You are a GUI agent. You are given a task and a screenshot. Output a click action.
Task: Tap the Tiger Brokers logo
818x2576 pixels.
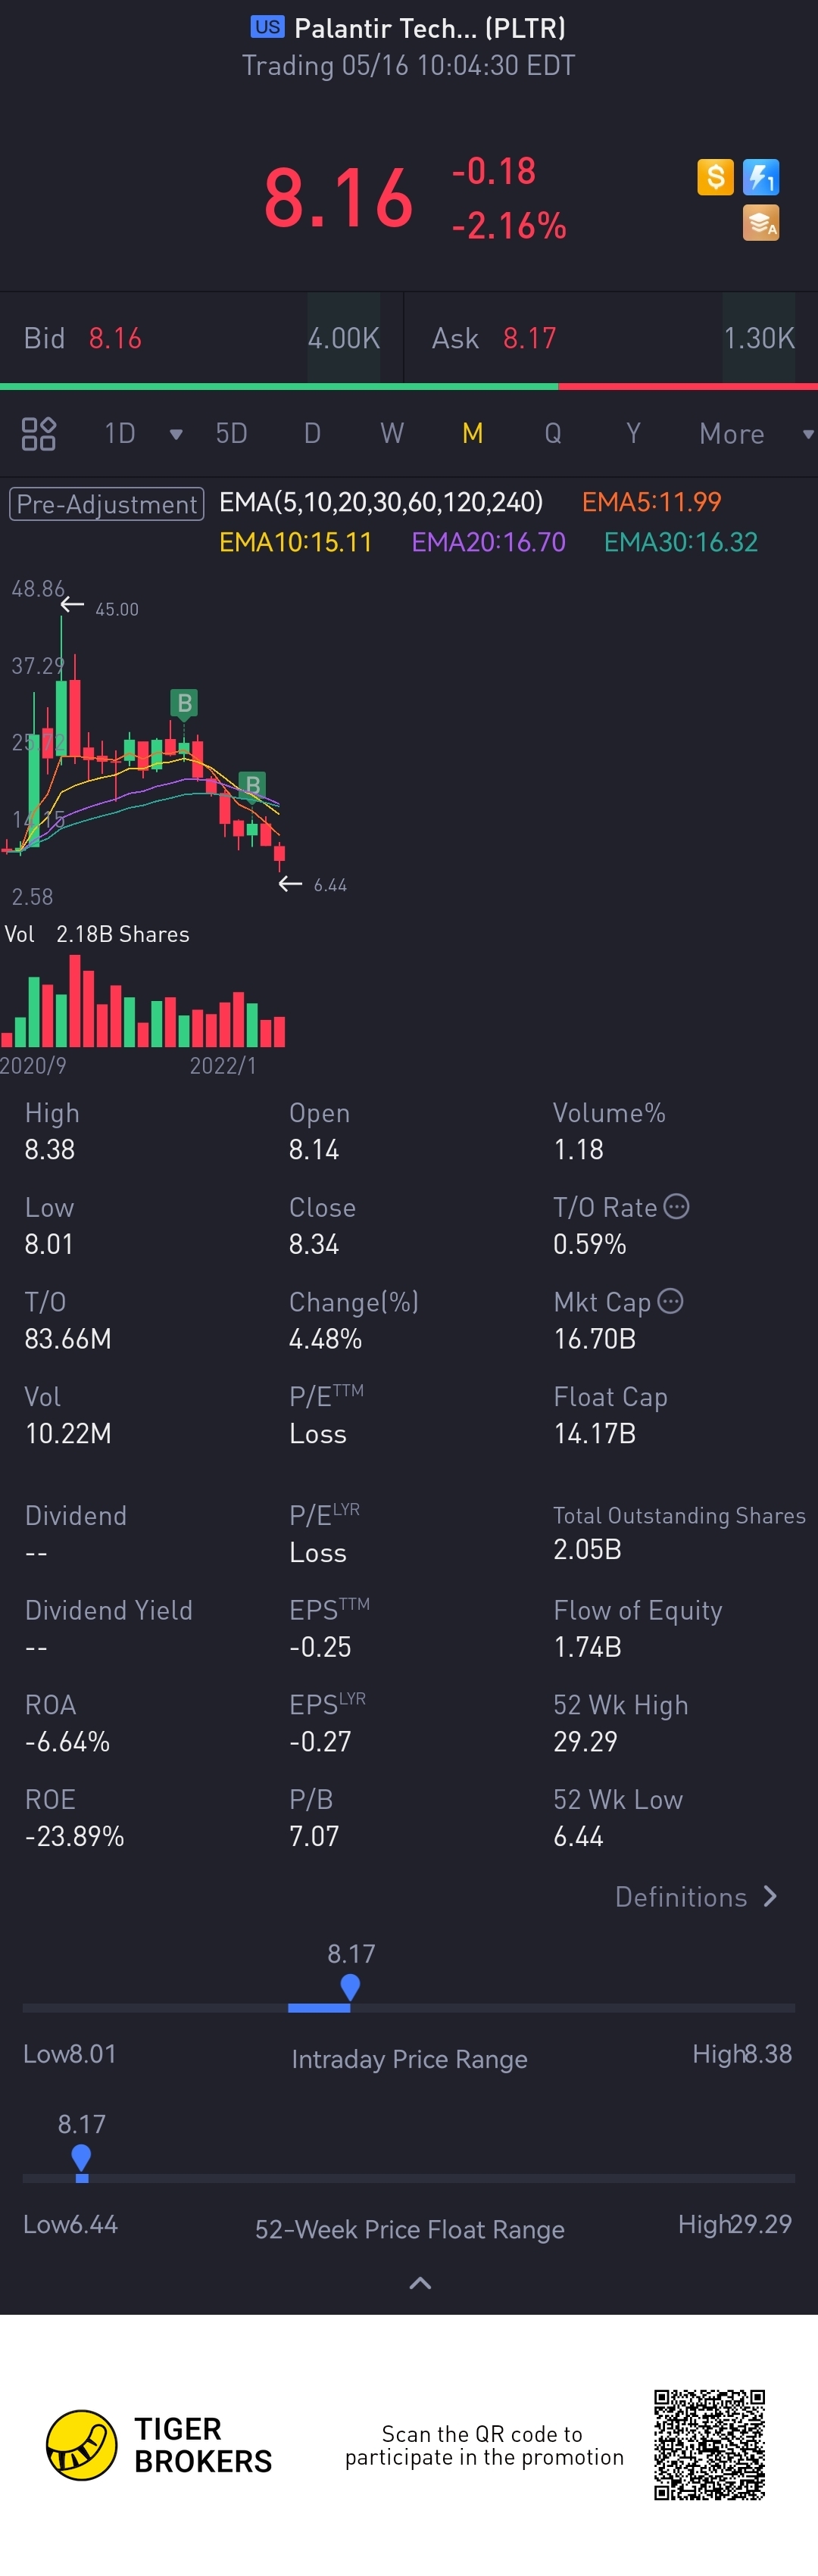coord(82,2445)
